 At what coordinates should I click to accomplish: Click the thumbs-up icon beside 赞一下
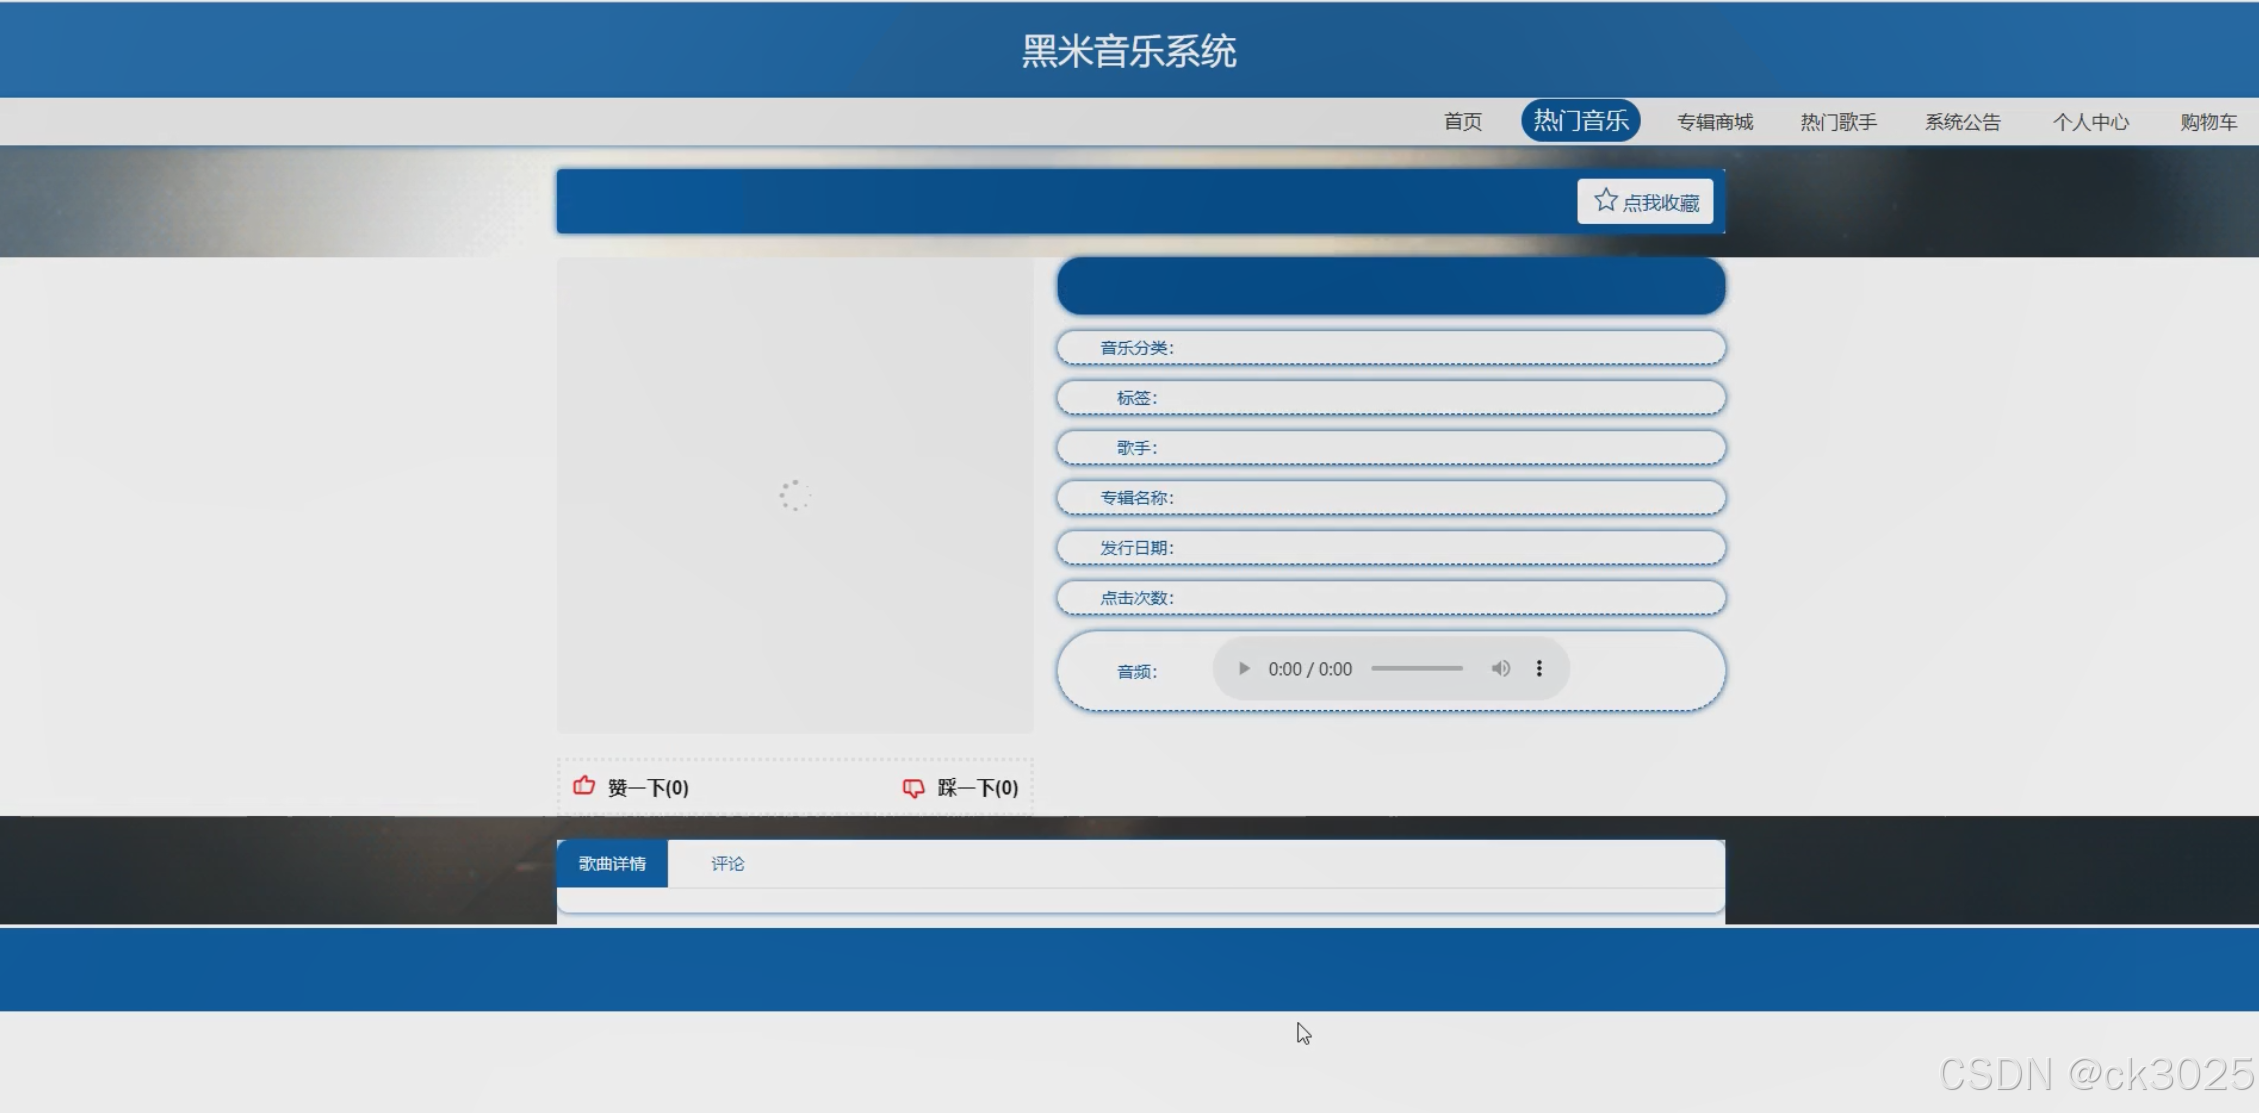tap(584, 786)
